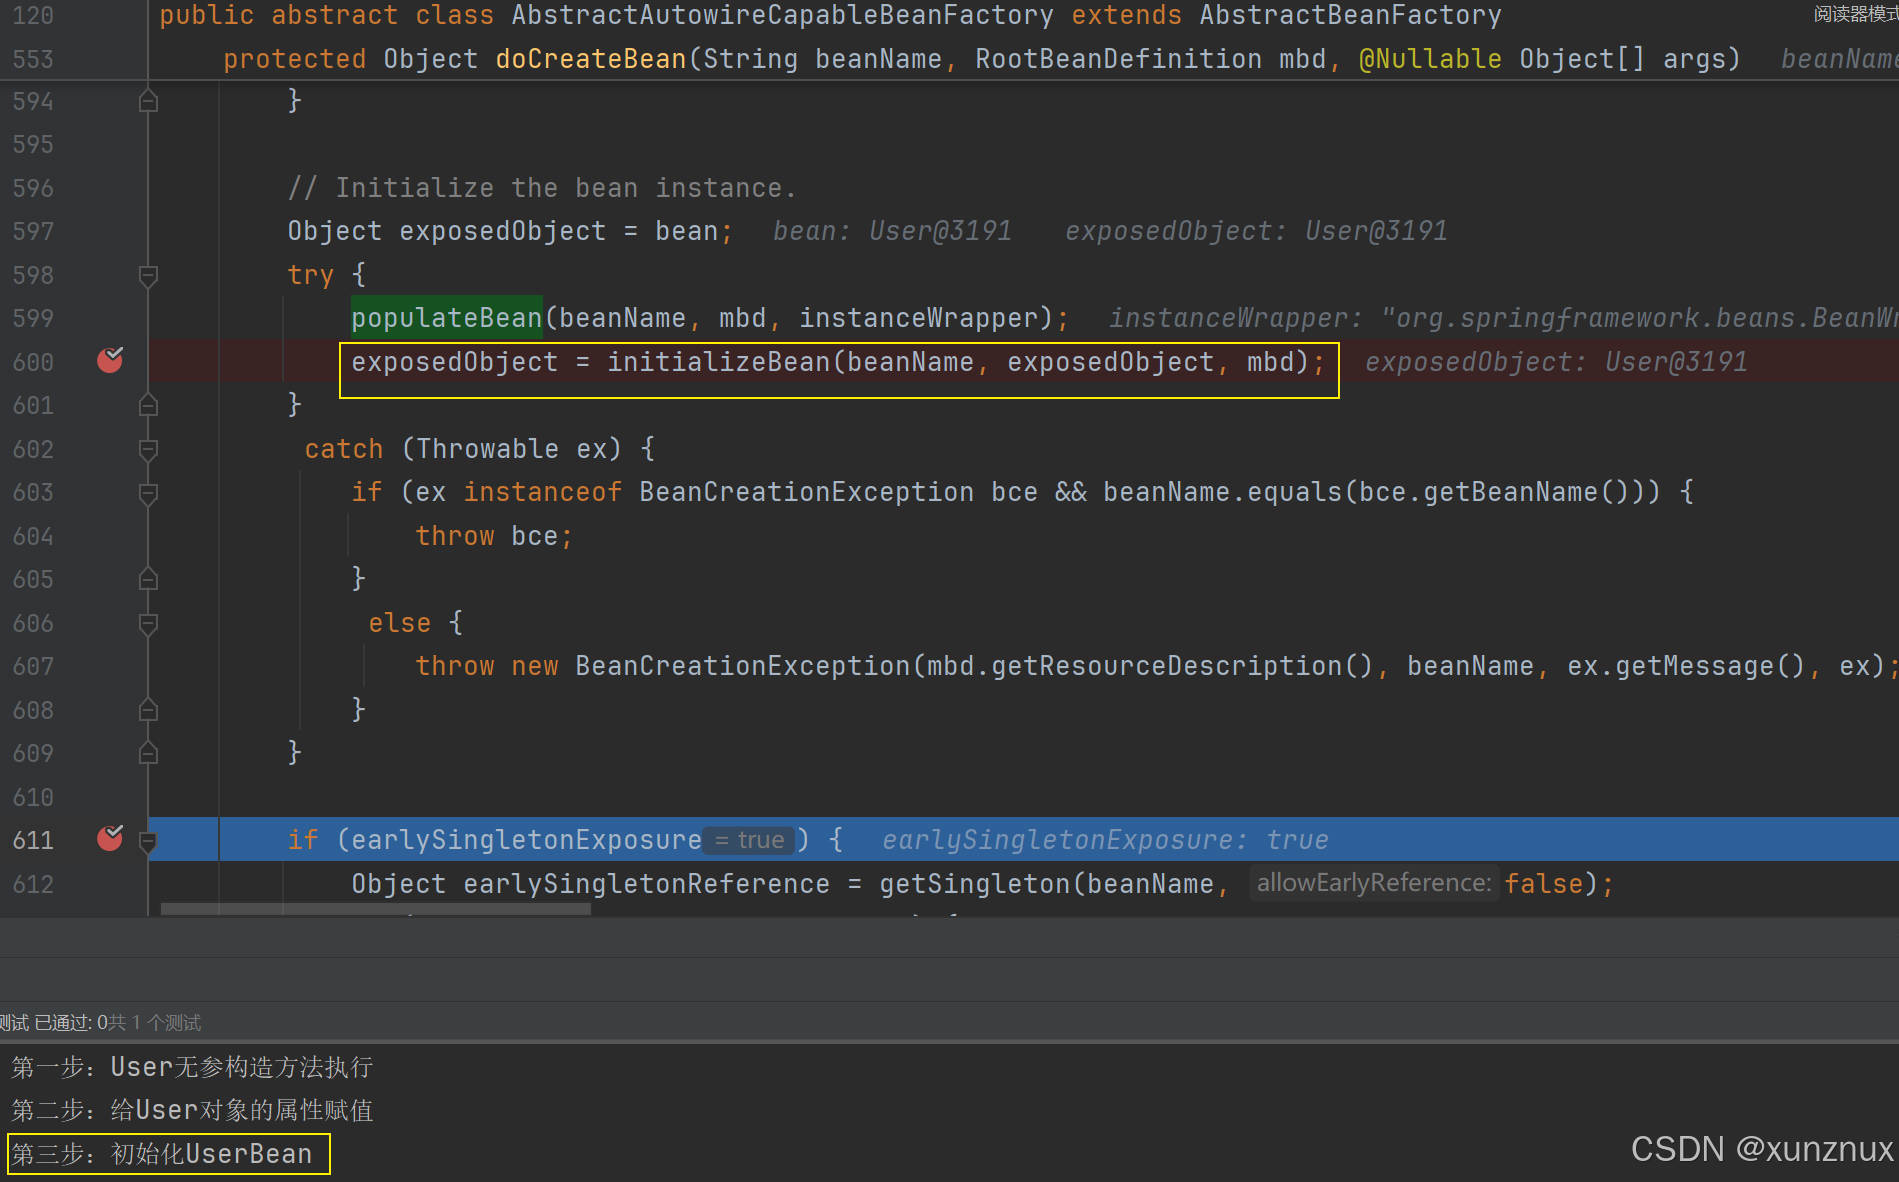Screen dimensions: 1899x1182
Task: Click the doCreateBean method name in sticky header
Action: coord(590,59)
